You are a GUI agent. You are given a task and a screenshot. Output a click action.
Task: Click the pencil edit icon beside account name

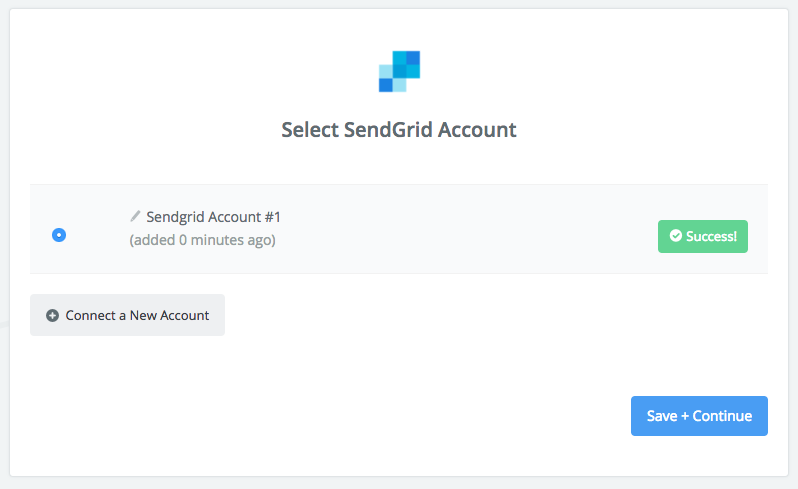tap(135, 216)
